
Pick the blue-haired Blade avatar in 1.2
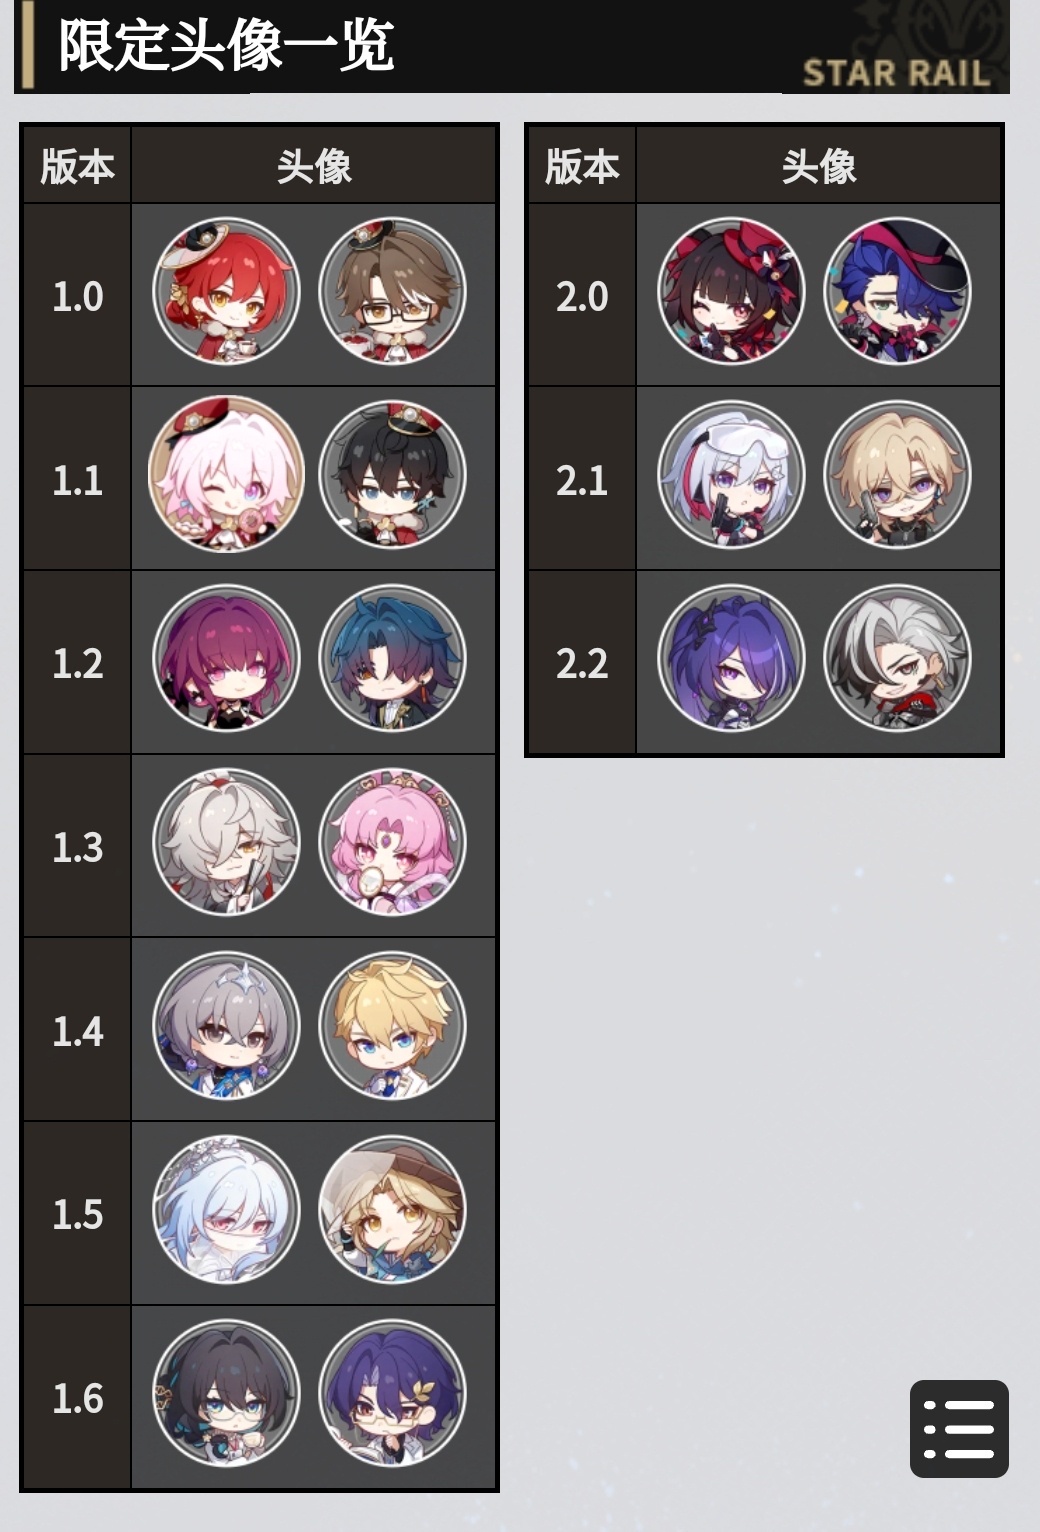393,660
